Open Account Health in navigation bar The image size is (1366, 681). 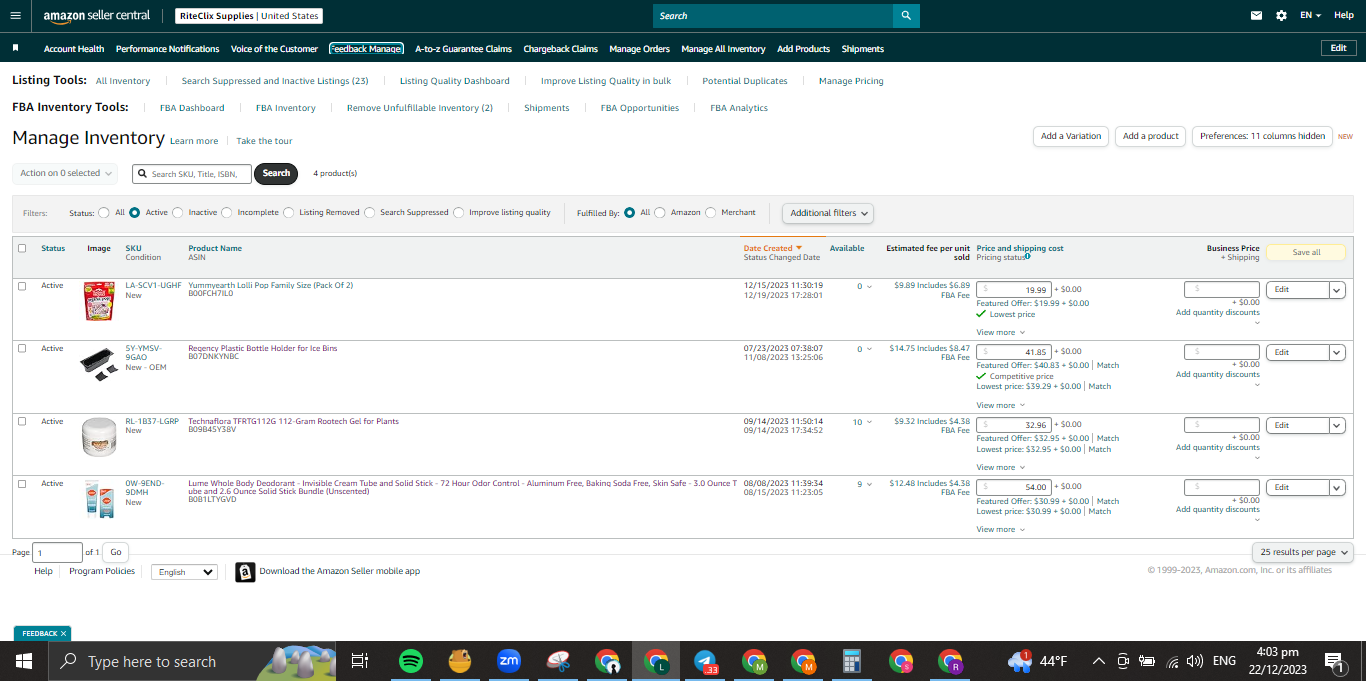point(74,49)
